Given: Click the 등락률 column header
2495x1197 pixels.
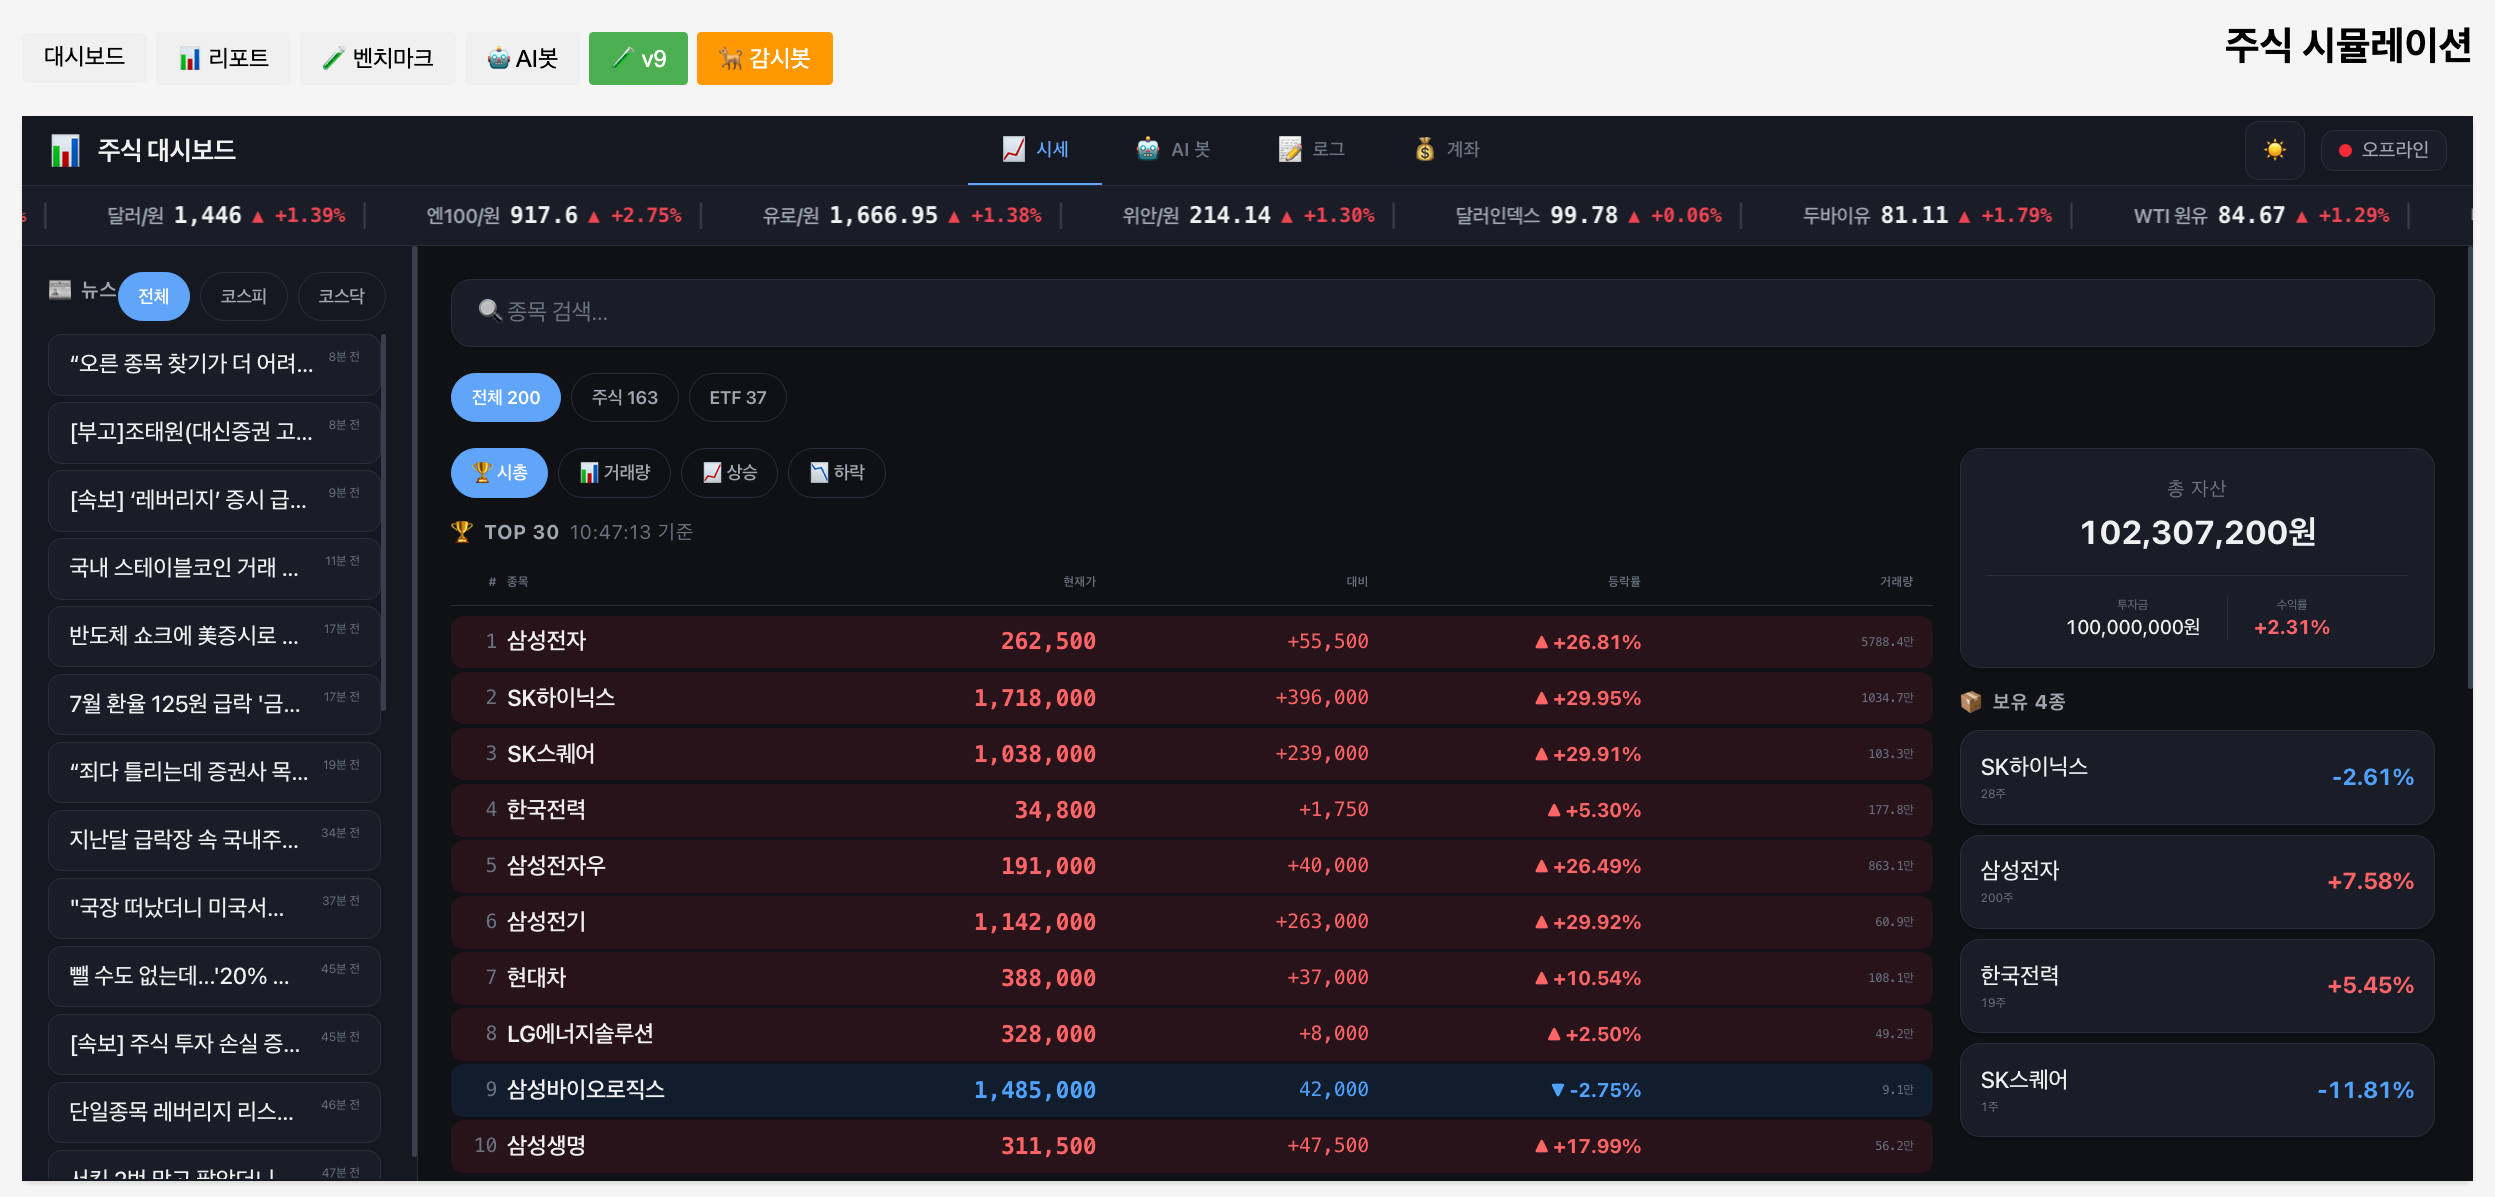Looking at the screenshot, I should click(1624, 581).
